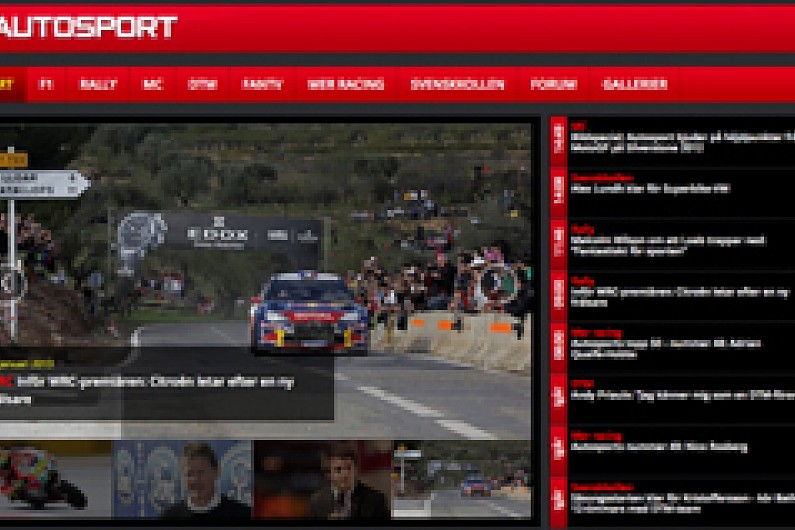Select the small rally car thumbnail
The height and width of the screenshot is (530, 795).
tap(462, 479)
